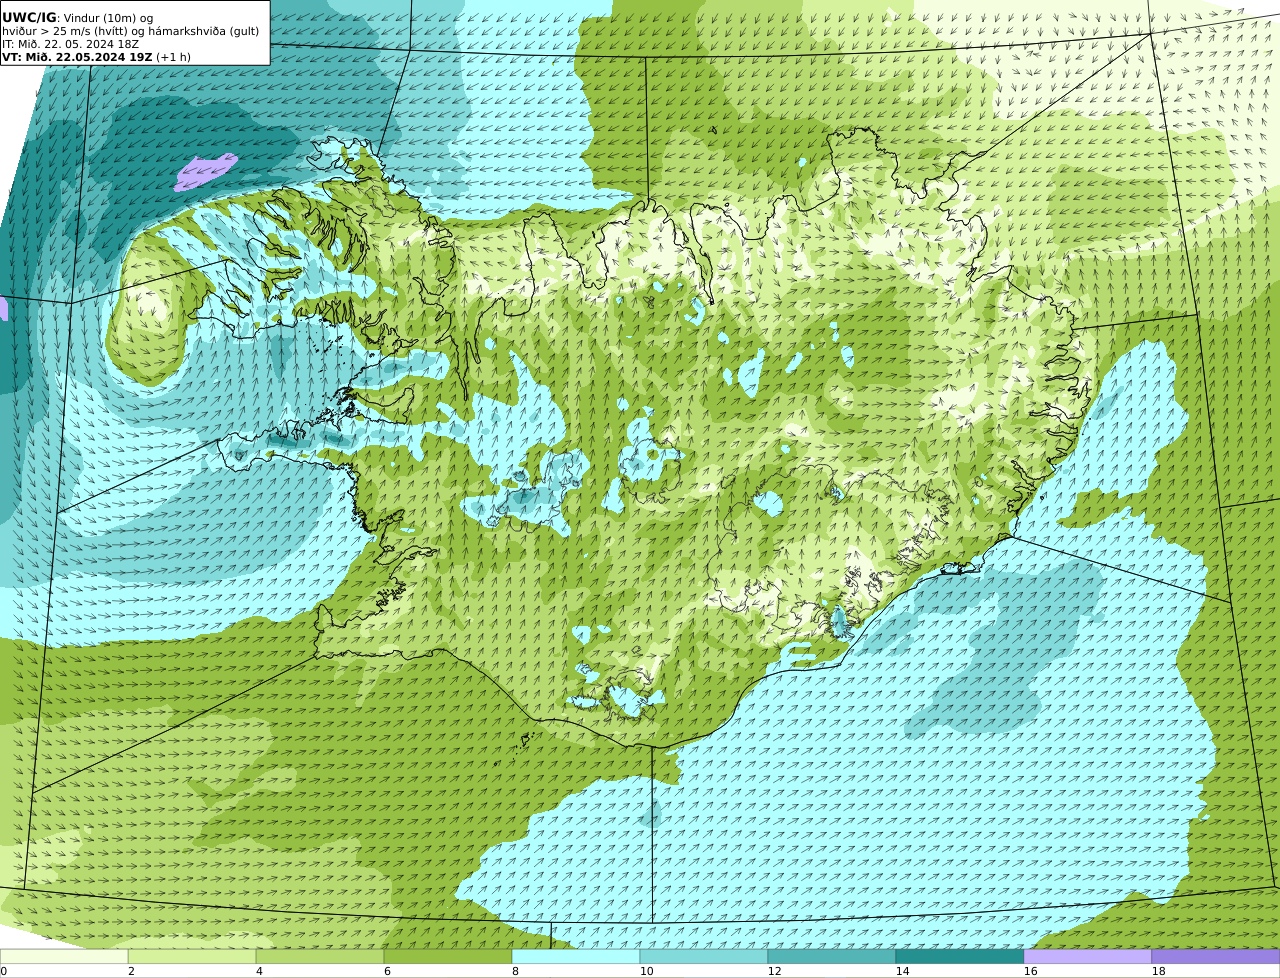Image resolution: width=1280 pixels, height=978 pixels.
Task: Click the purple swatch above 18 m/s
Action: [1216, 956]
